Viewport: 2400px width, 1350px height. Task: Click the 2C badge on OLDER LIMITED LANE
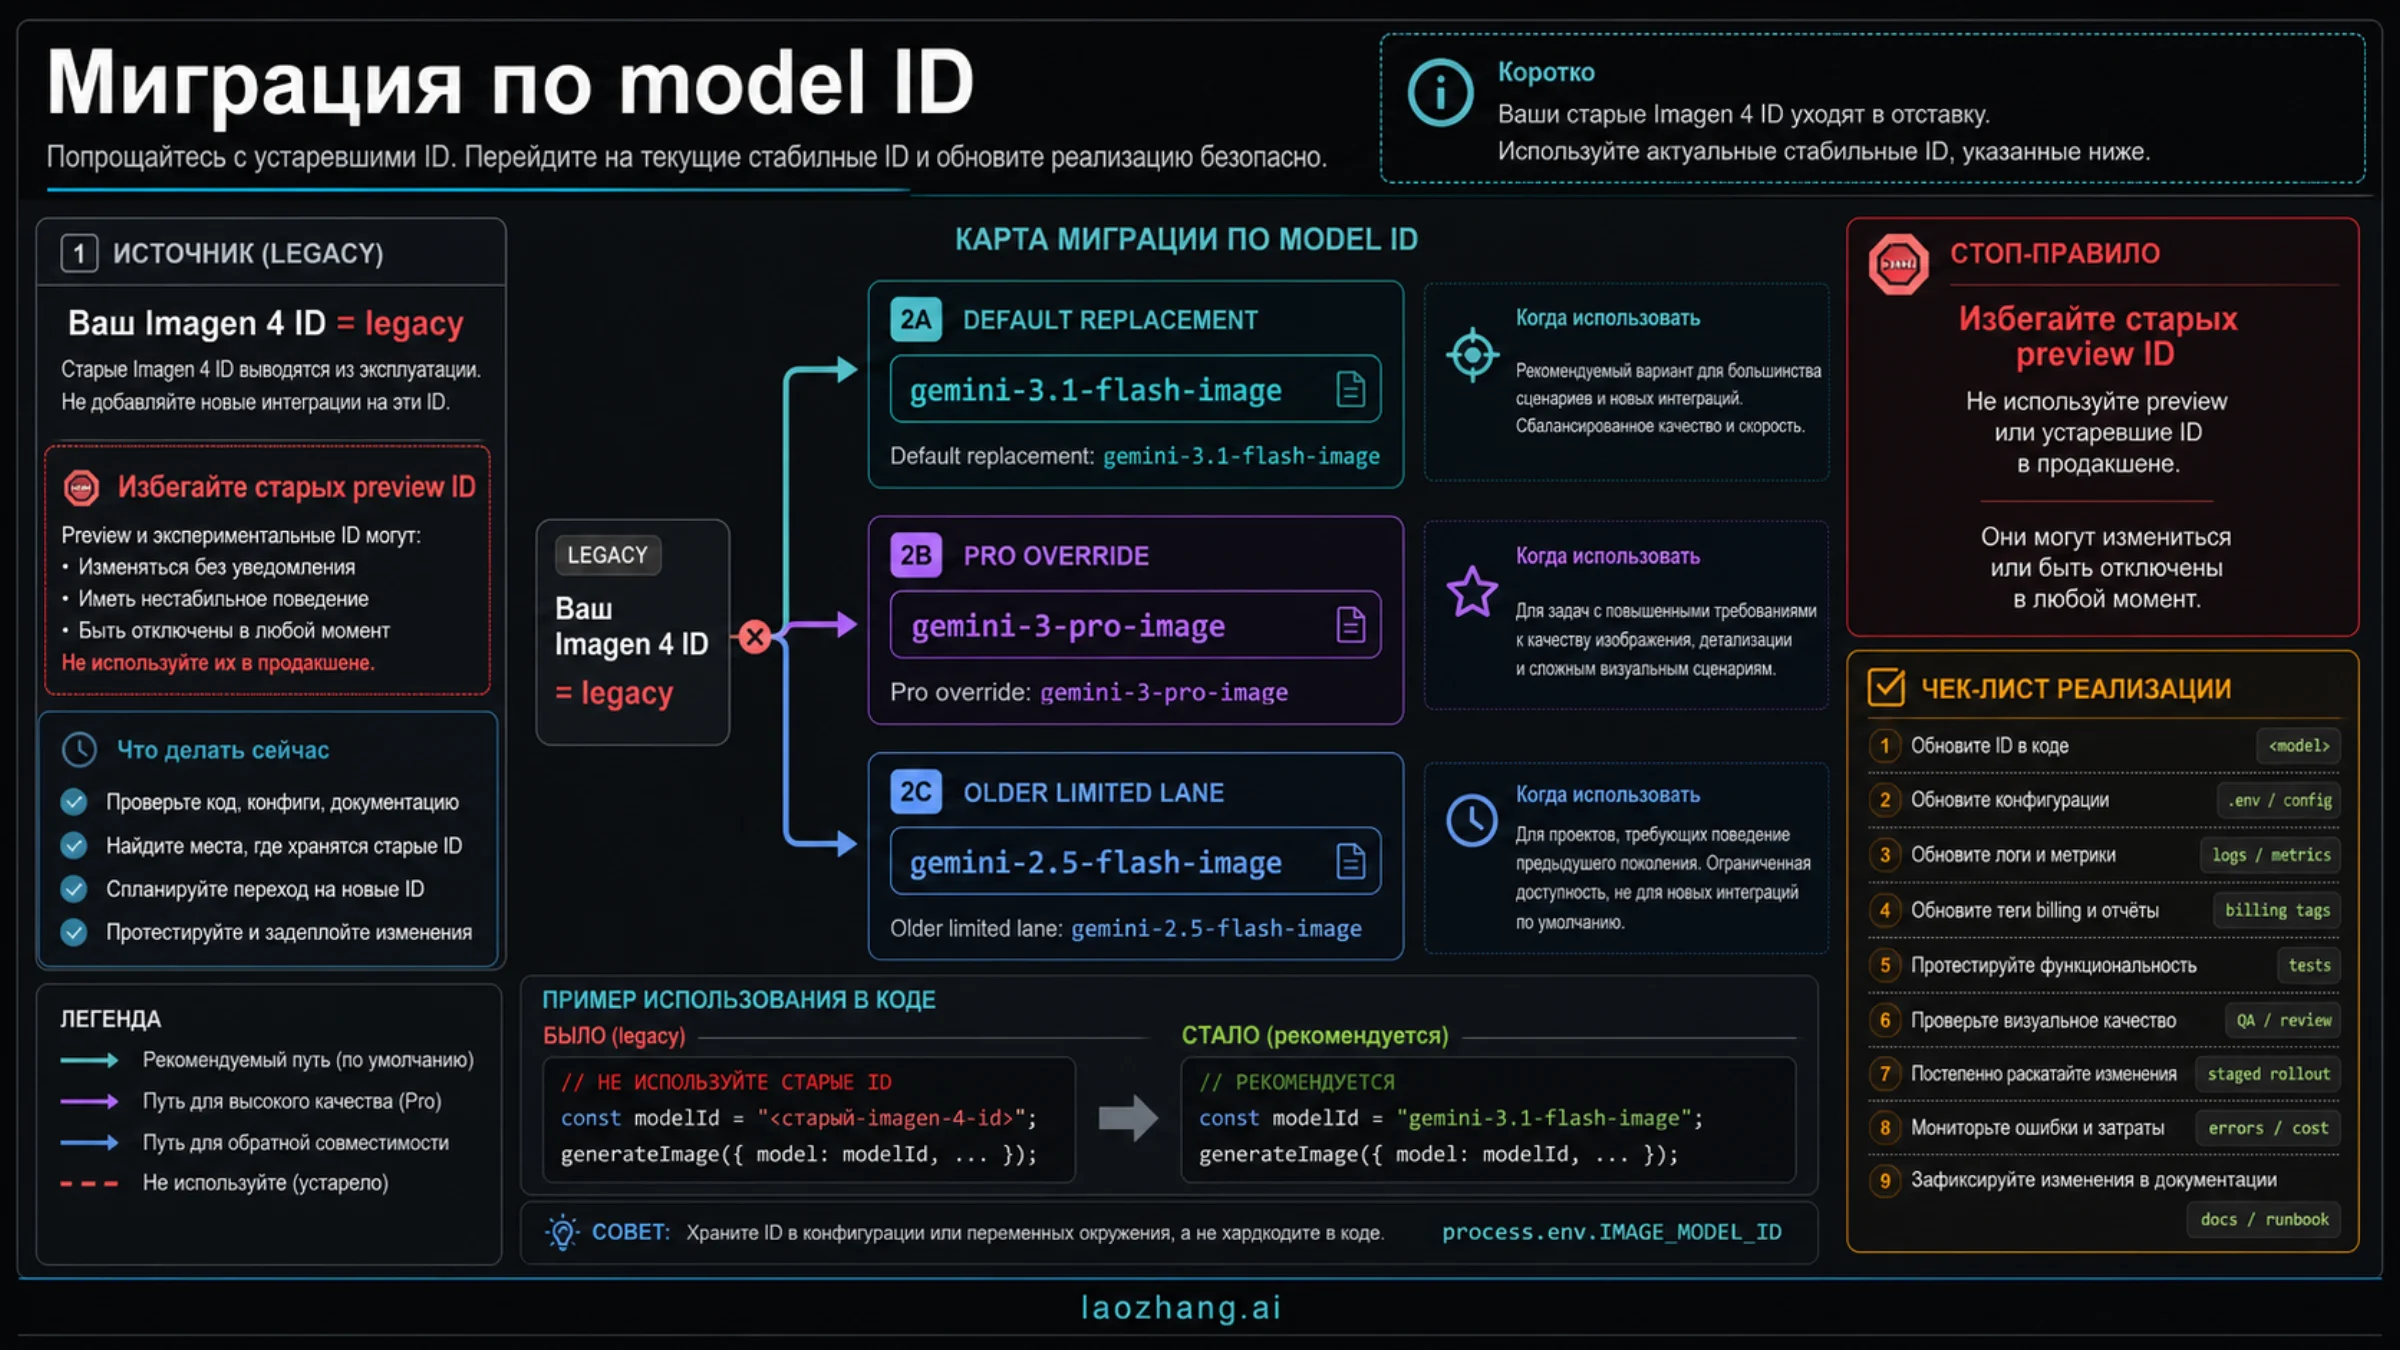coord(916,792)
